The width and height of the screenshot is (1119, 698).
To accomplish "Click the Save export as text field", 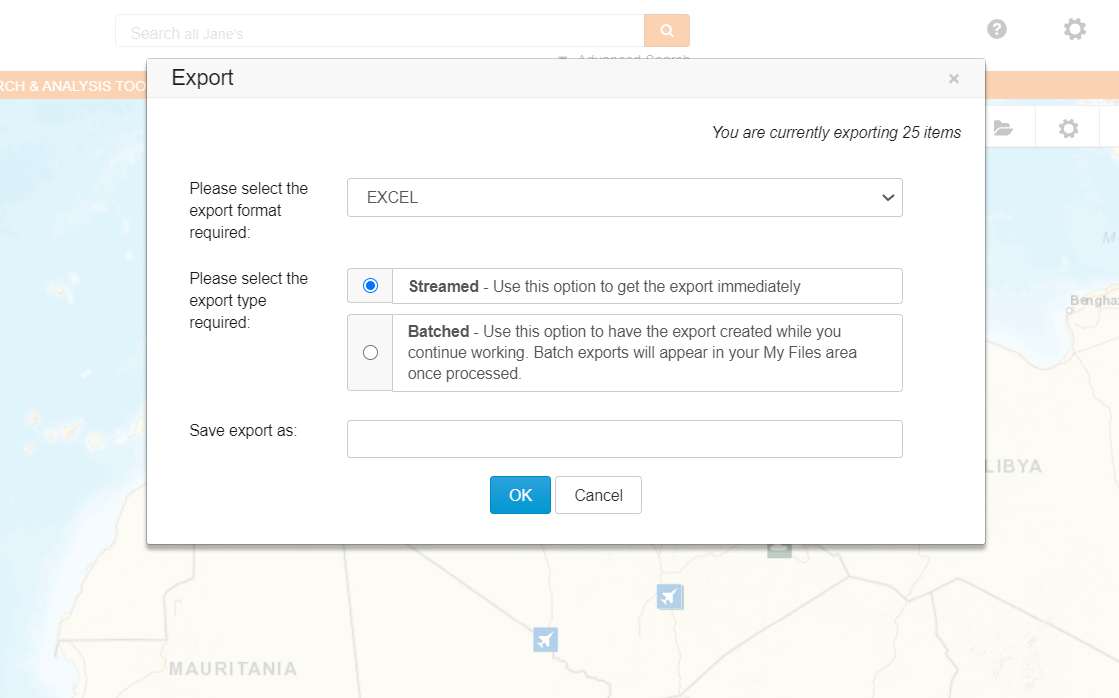I will pyautogui.click(x=624, y=439).
